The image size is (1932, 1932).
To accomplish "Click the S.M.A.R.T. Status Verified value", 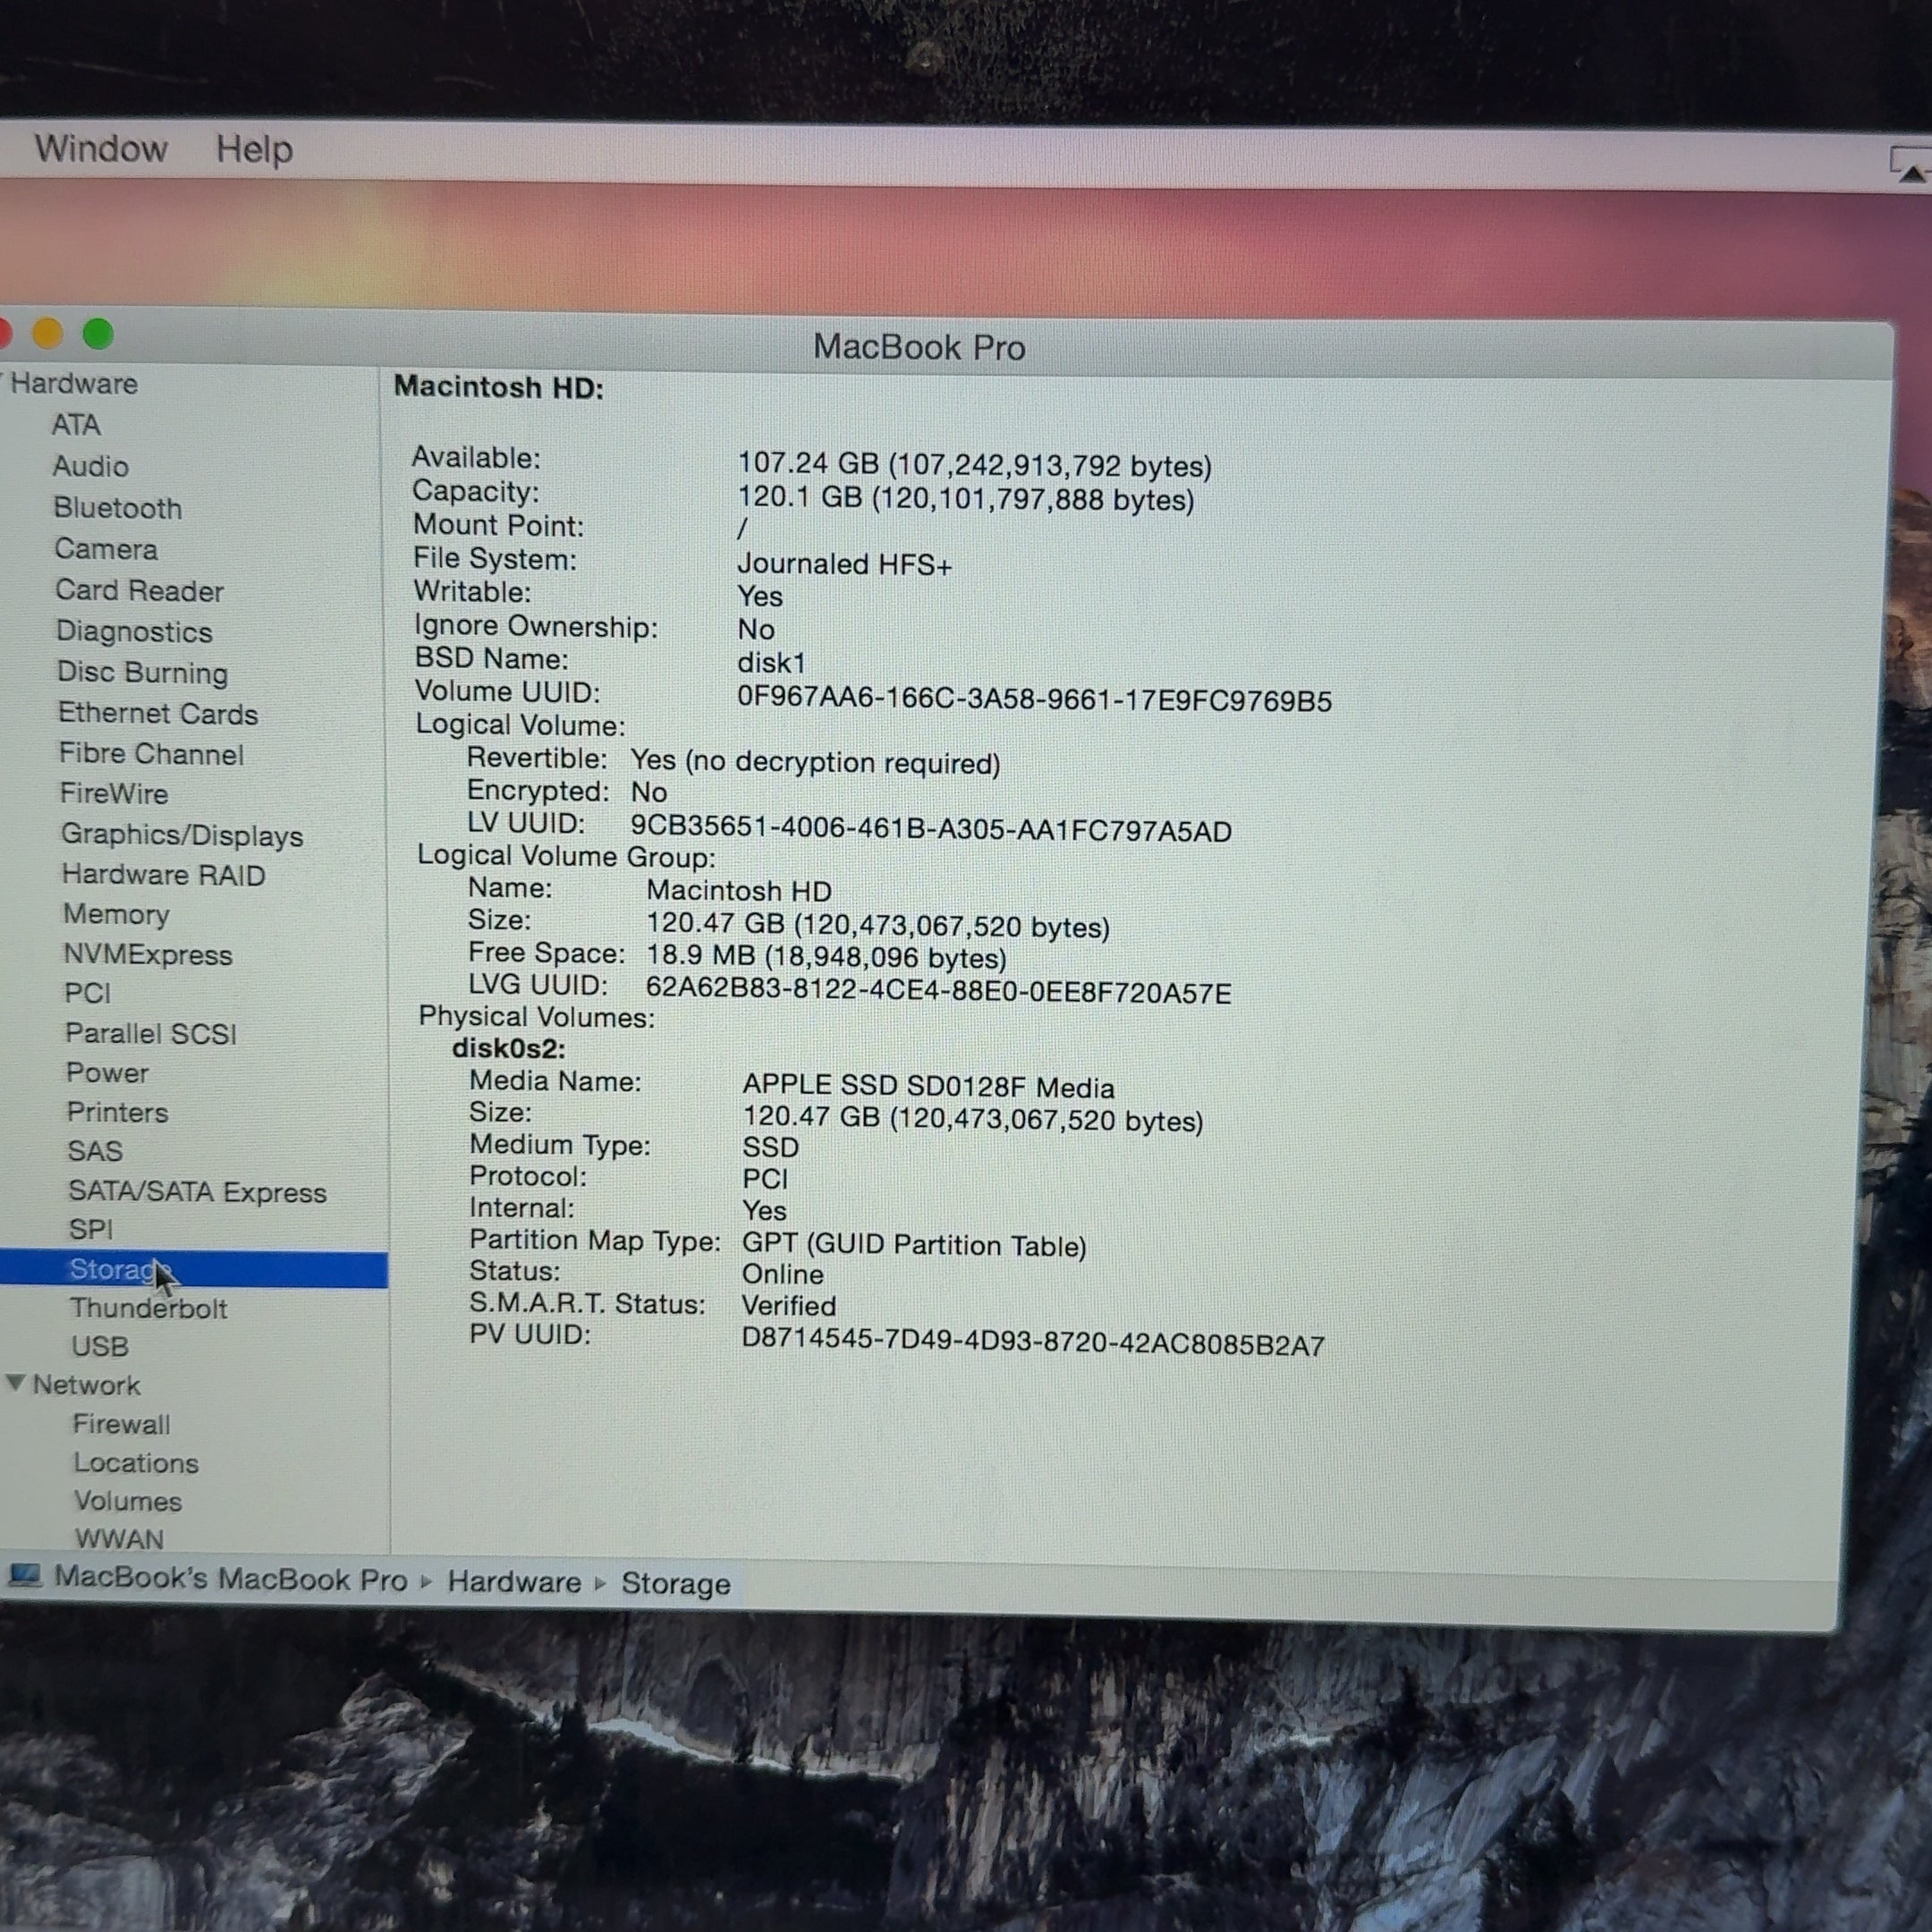I will point(789,1306).
